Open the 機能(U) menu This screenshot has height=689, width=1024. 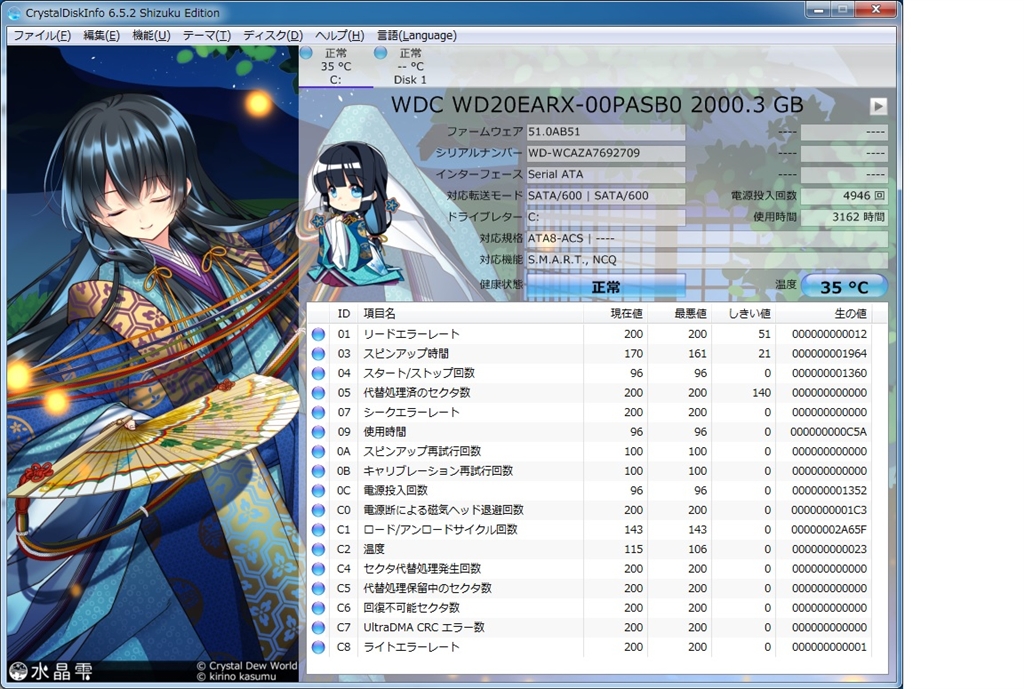click(x=151, y=35)
